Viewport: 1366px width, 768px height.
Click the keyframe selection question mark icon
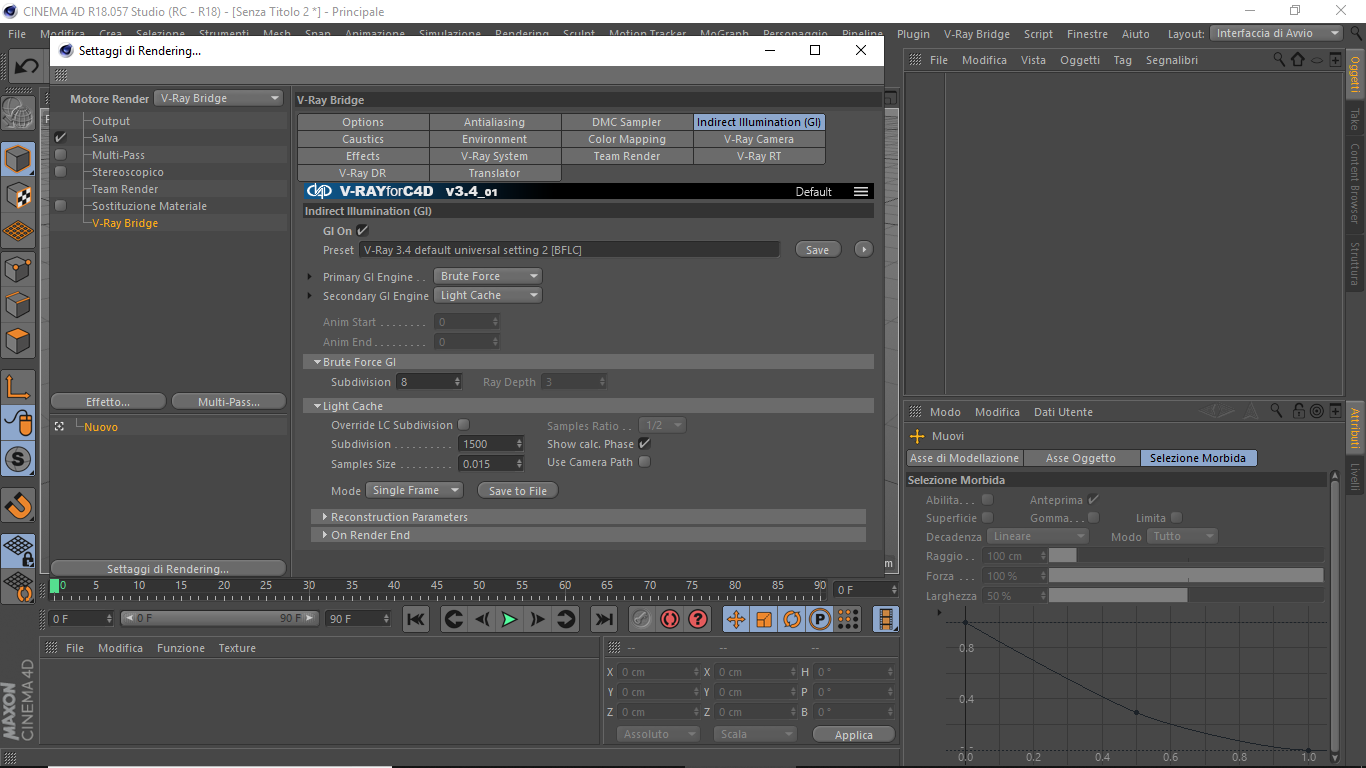[698, 619]
